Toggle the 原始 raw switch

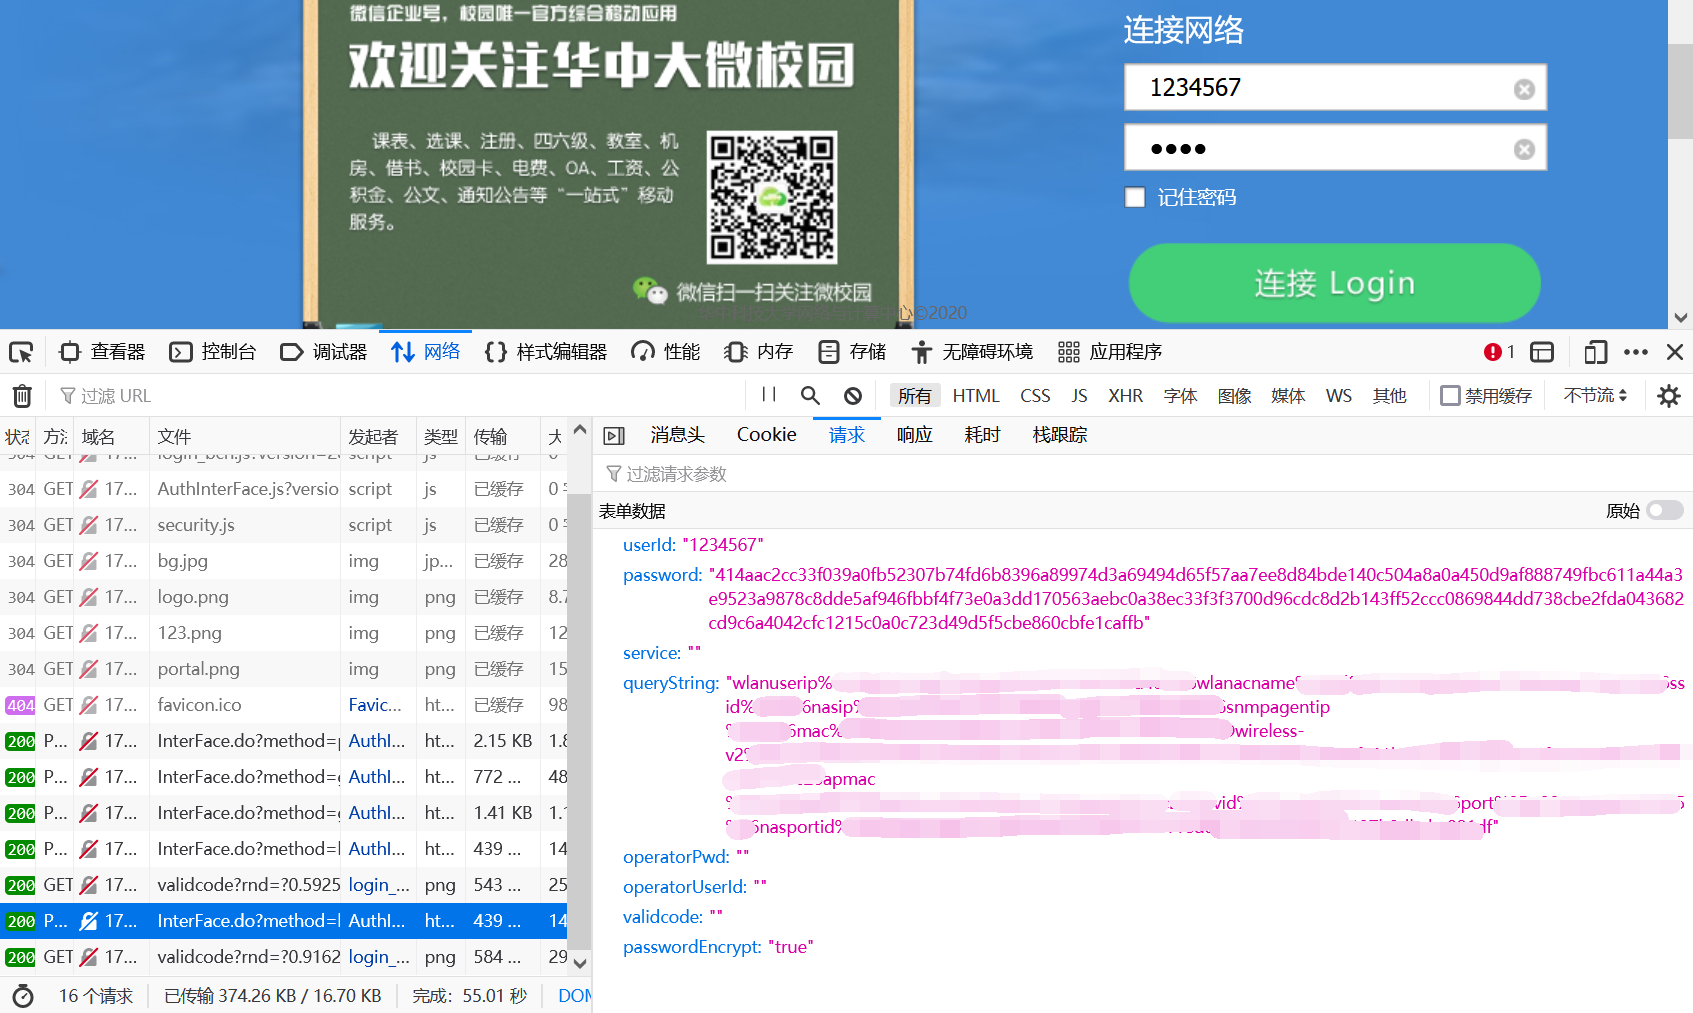tap(1665, 511)
